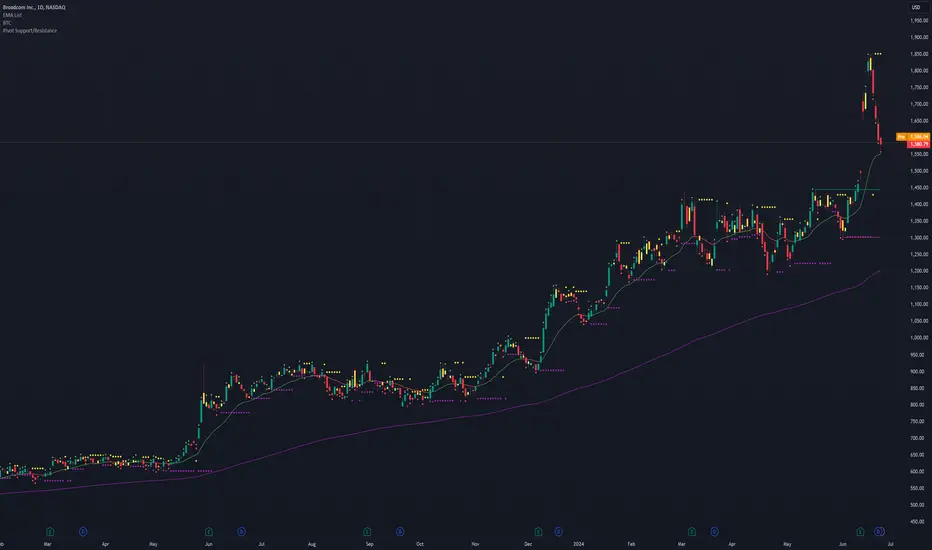Viewport: 932px width, 550px height.
Task: Click the 1,950.00 price axis label
Action: (x=919, y=21)
